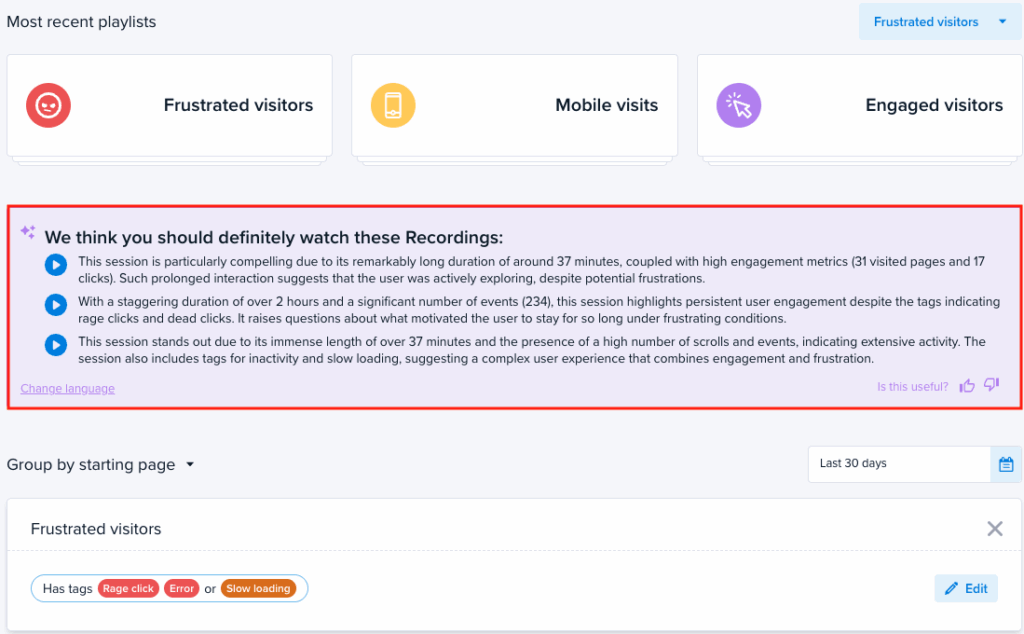
Task: Click the Rage click tag
Action: 128,589
